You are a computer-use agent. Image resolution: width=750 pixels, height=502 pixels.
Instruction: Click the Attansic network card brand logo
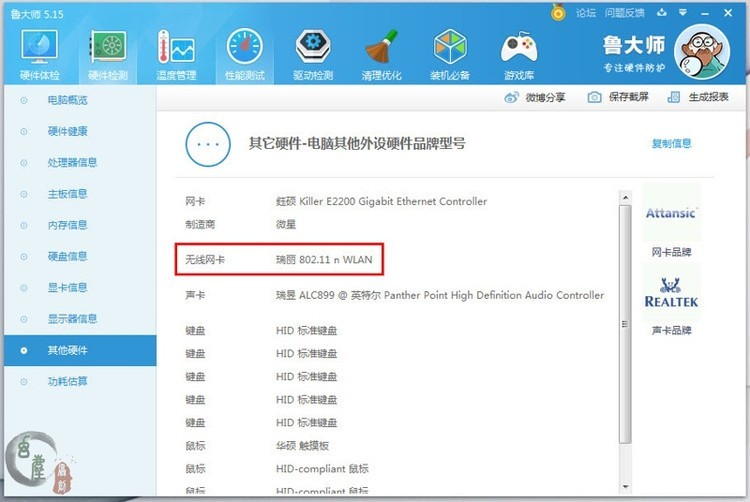[671, 213]
